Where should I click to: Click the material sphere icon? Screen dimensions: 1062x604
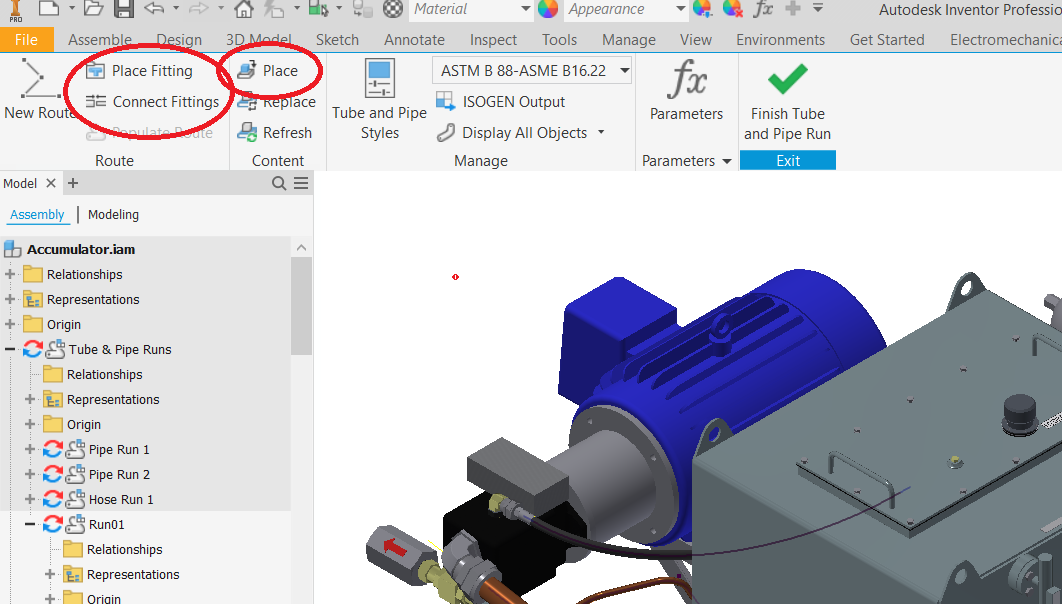tap(393, 9)
